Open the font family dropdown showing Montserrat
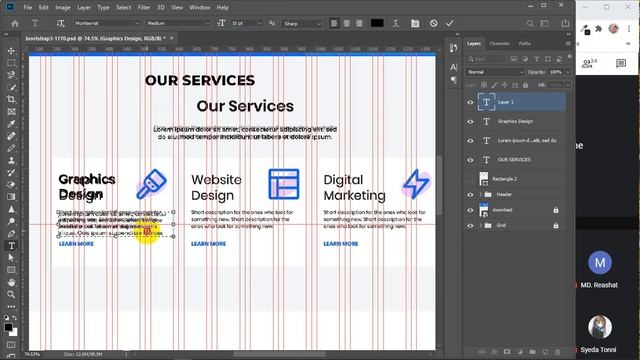The width and height of the screenshot is (640, 360). click(107, 23)
